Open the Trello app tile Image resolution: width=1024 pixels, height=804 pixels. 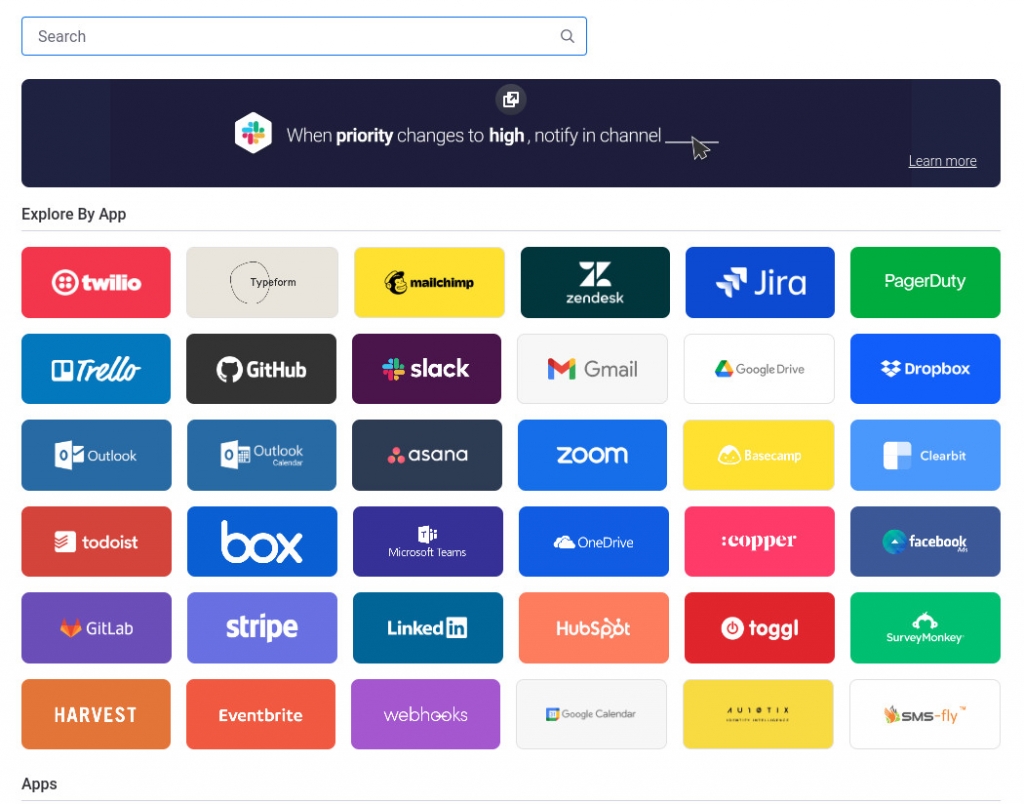96,369
